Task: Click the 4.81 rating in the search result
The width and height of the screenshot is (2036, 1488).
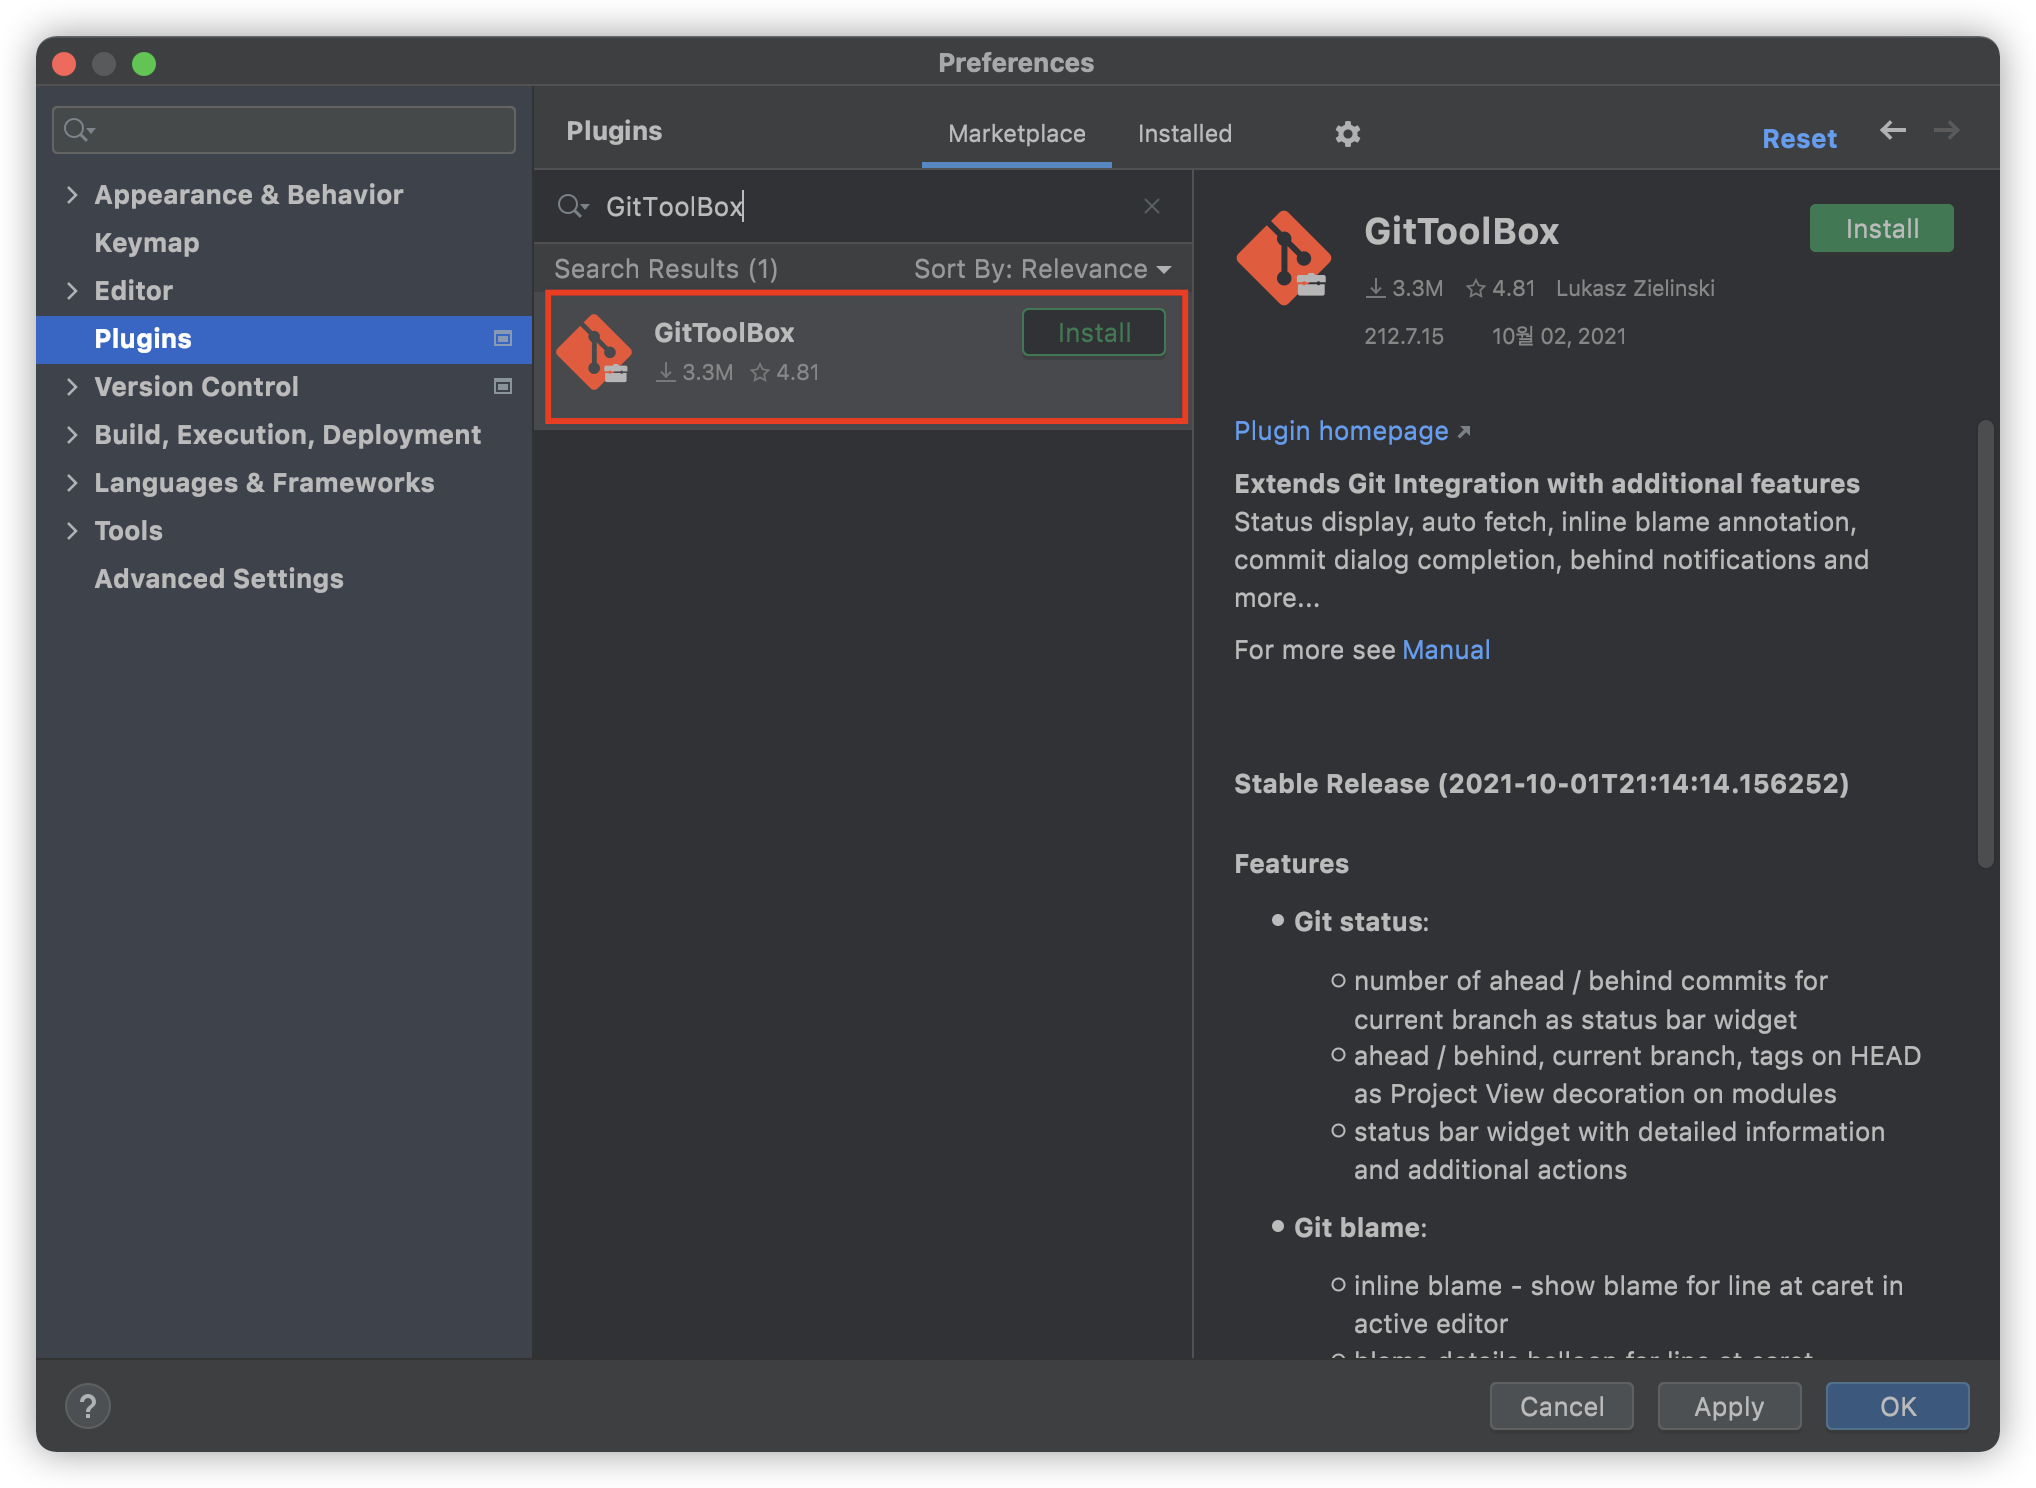Action: click(785, 373)
